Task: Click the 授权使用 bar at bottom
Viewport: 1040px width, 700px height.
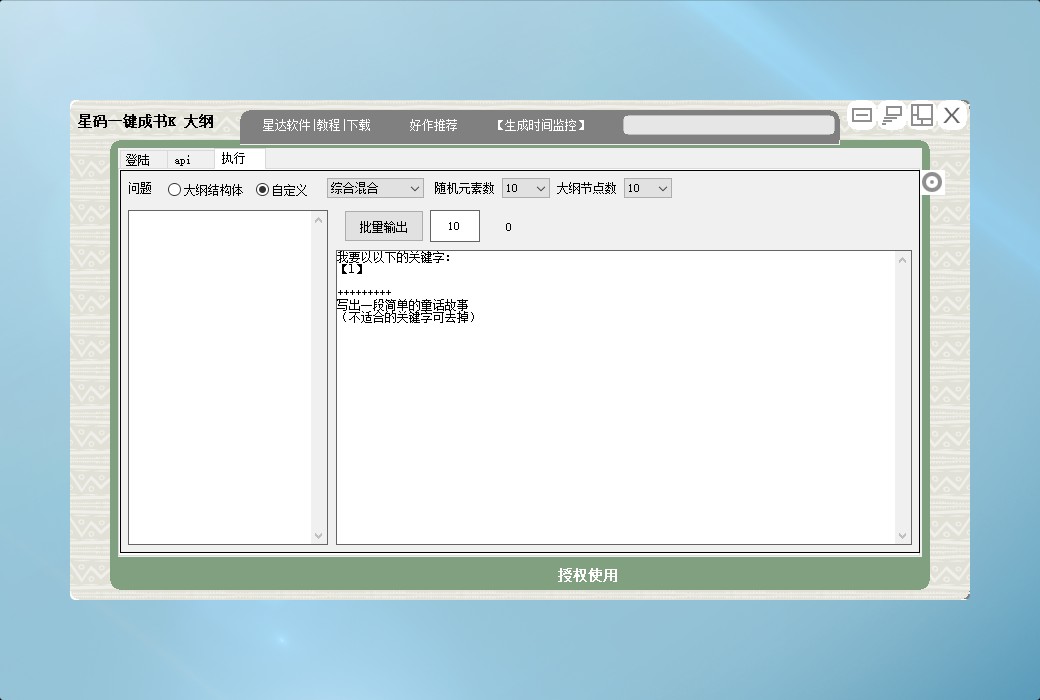Action: (588, 575)
